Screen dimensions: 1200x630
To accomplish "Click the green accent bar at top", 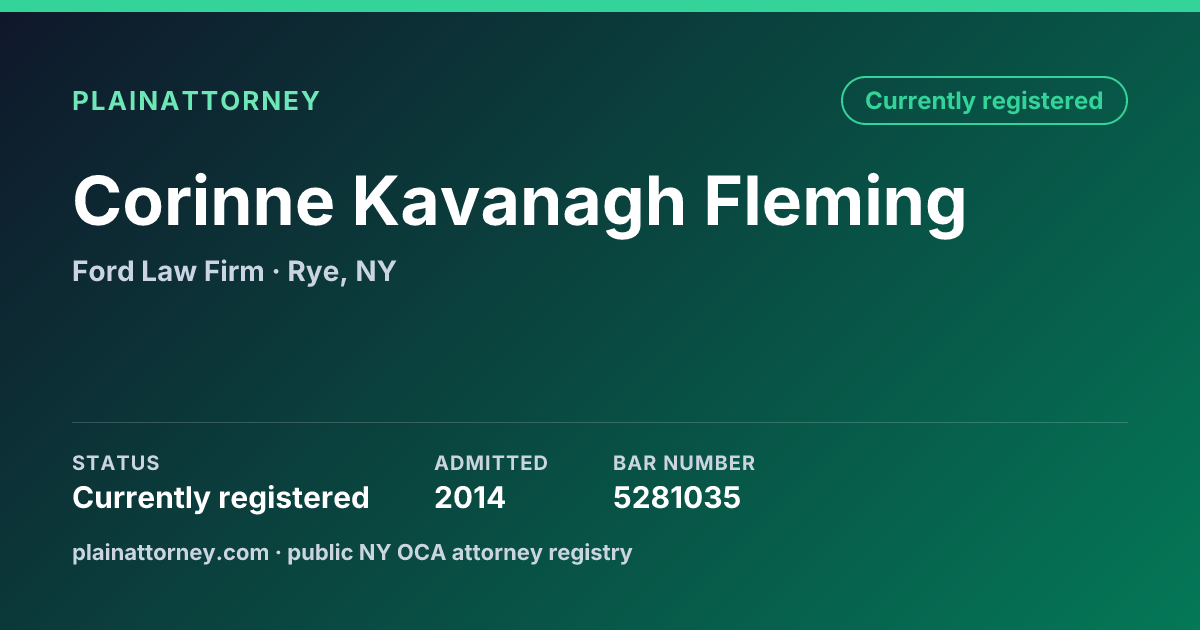I will [600, 6].
